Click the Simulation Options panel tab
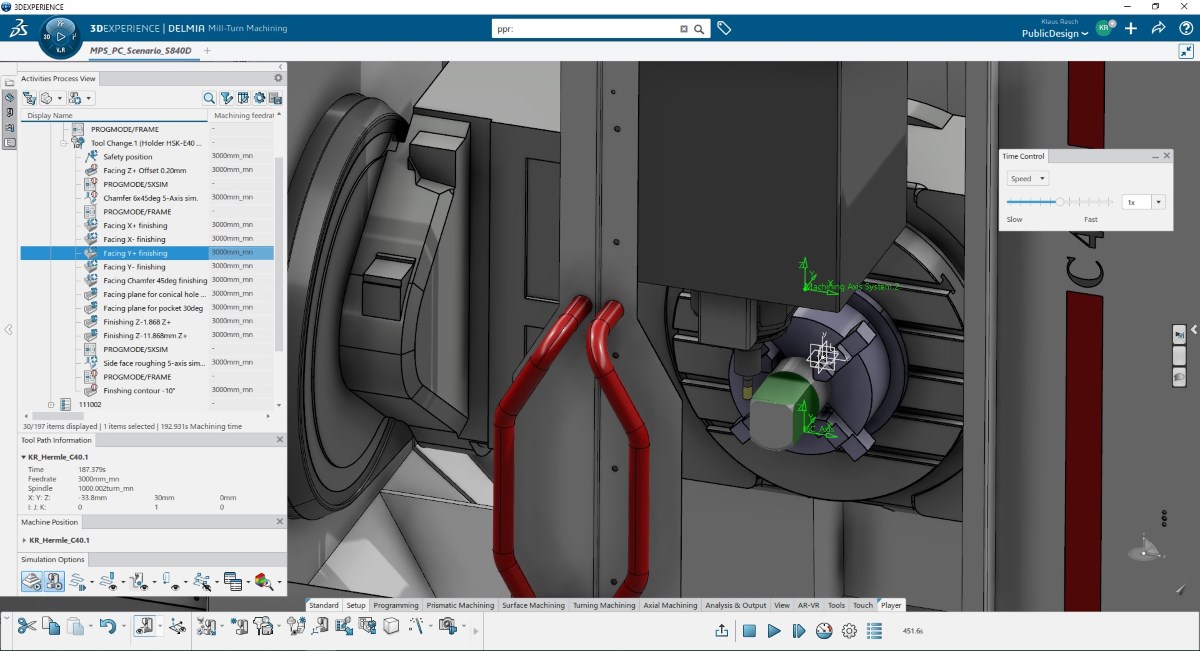The height and width of the screenshot is (651, 1200). coord(54,559)
